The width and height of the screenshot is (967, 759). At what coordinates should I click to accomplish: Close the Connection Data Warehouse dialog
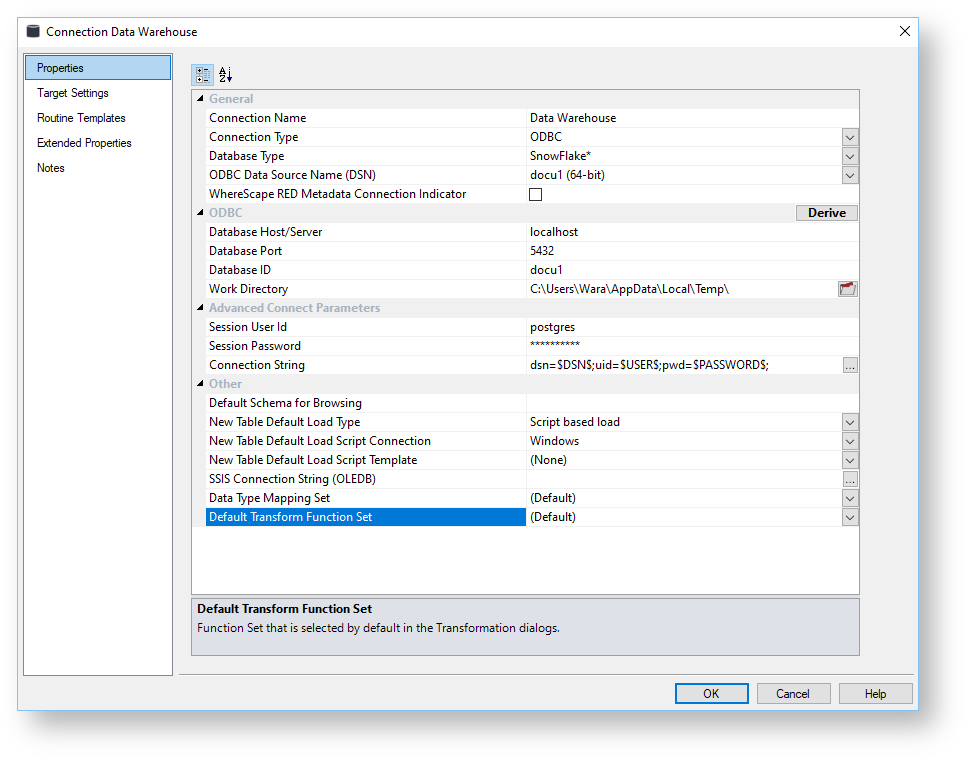point(905,31)
